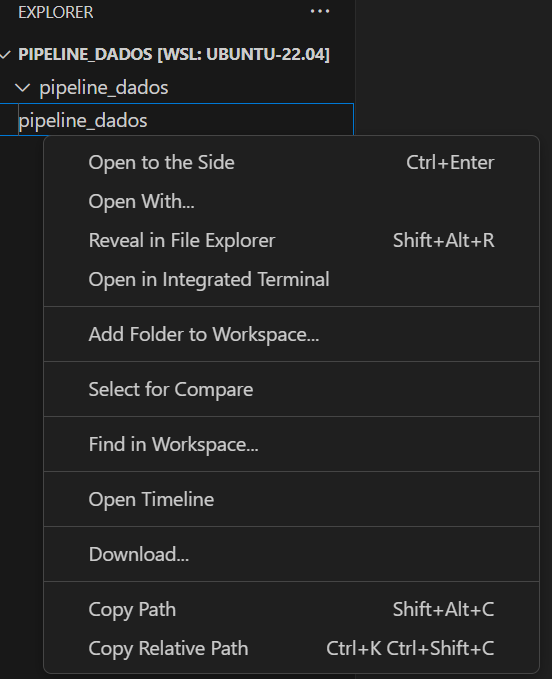Click the highlighted pipeline_dados file entry

(x=177, y=120)
